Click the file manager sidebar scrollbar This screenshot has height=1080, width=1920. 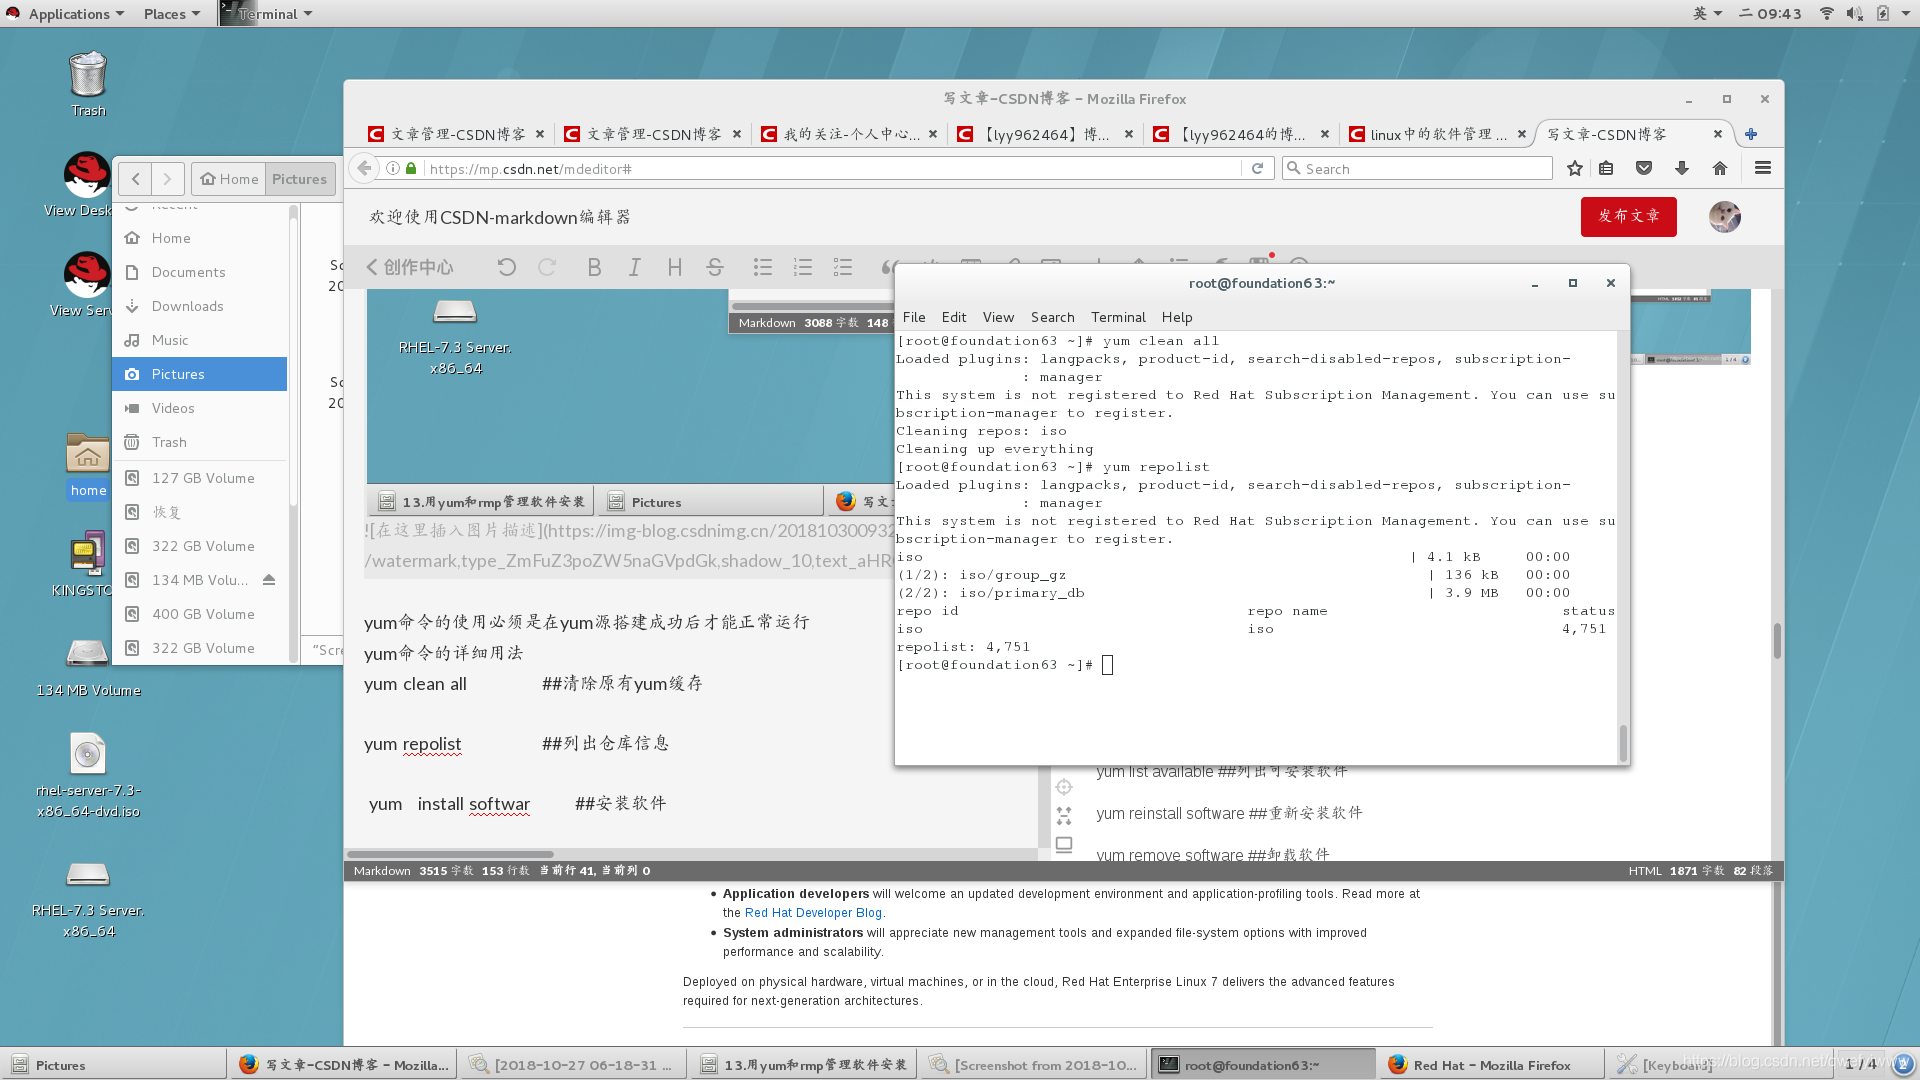[293, 360]
